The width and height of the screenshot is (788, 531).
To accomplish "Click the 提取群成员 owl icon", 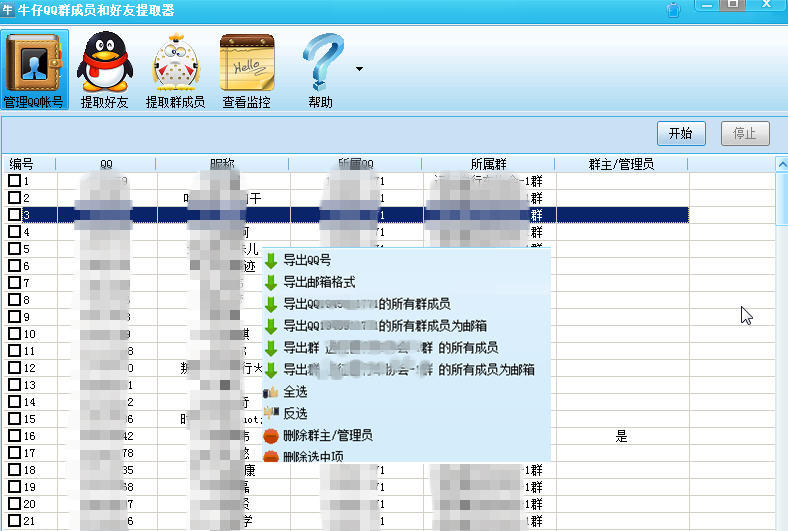I will 175,69.
